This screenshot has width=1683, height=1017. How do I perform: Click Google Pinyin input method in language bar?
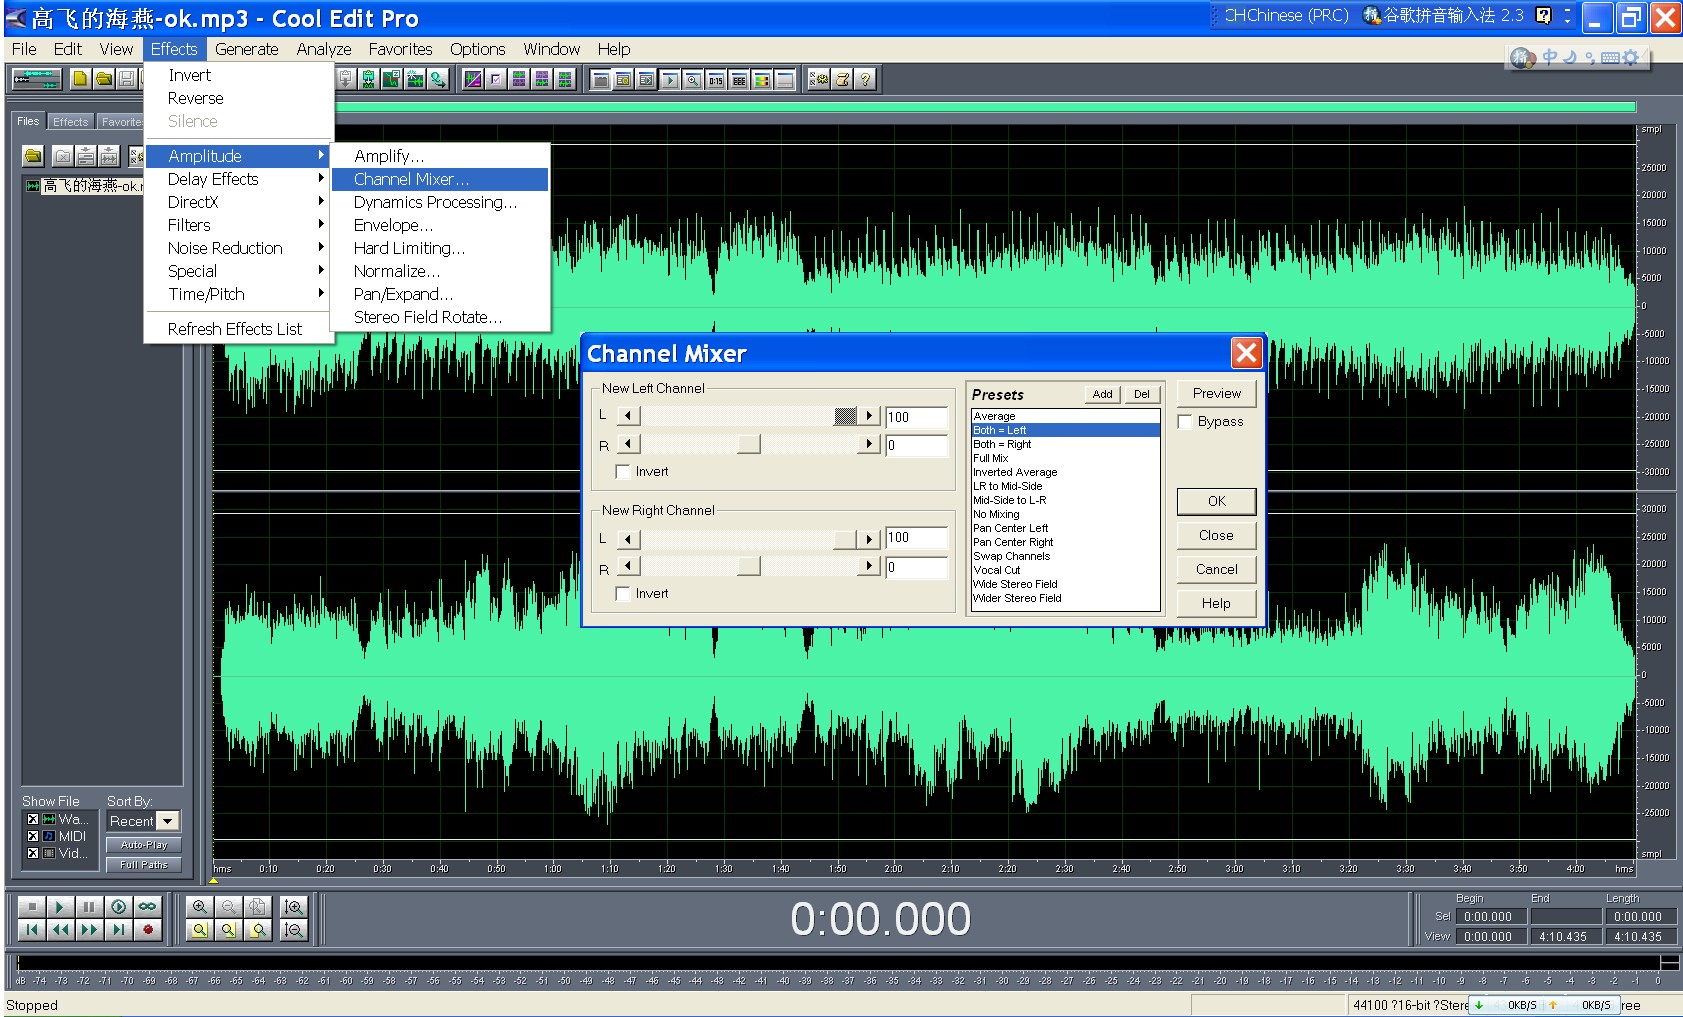click(x=1443, y=16)
